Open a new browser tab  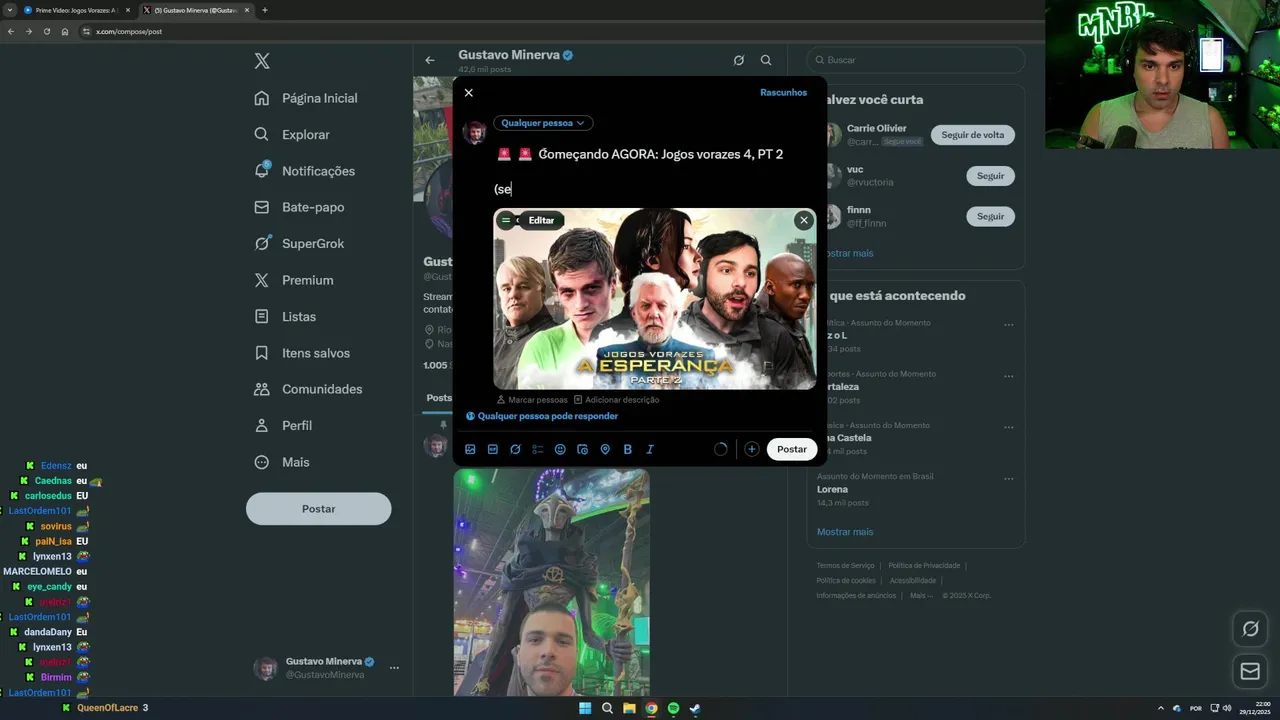264,10
